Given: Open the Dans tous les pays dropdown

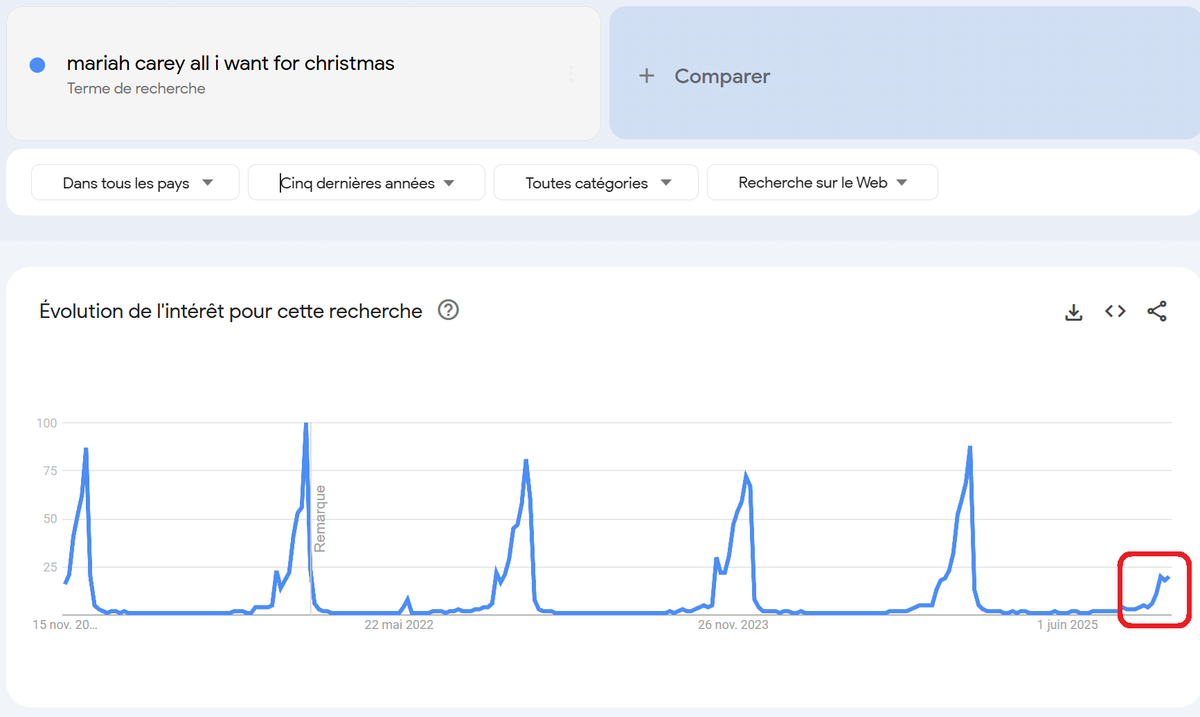Looking at the screenshot, I should 135,183.
